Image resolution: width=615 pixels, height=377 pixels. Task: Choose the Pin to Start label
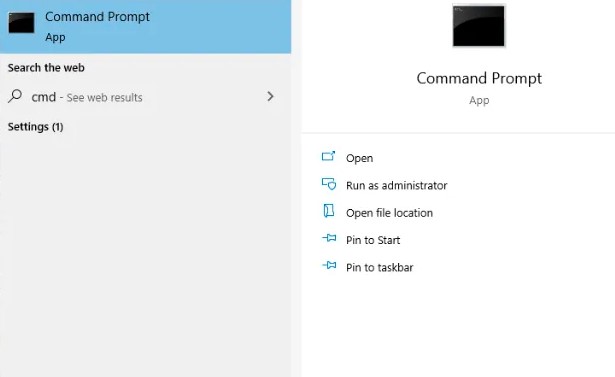coord(373,240)
